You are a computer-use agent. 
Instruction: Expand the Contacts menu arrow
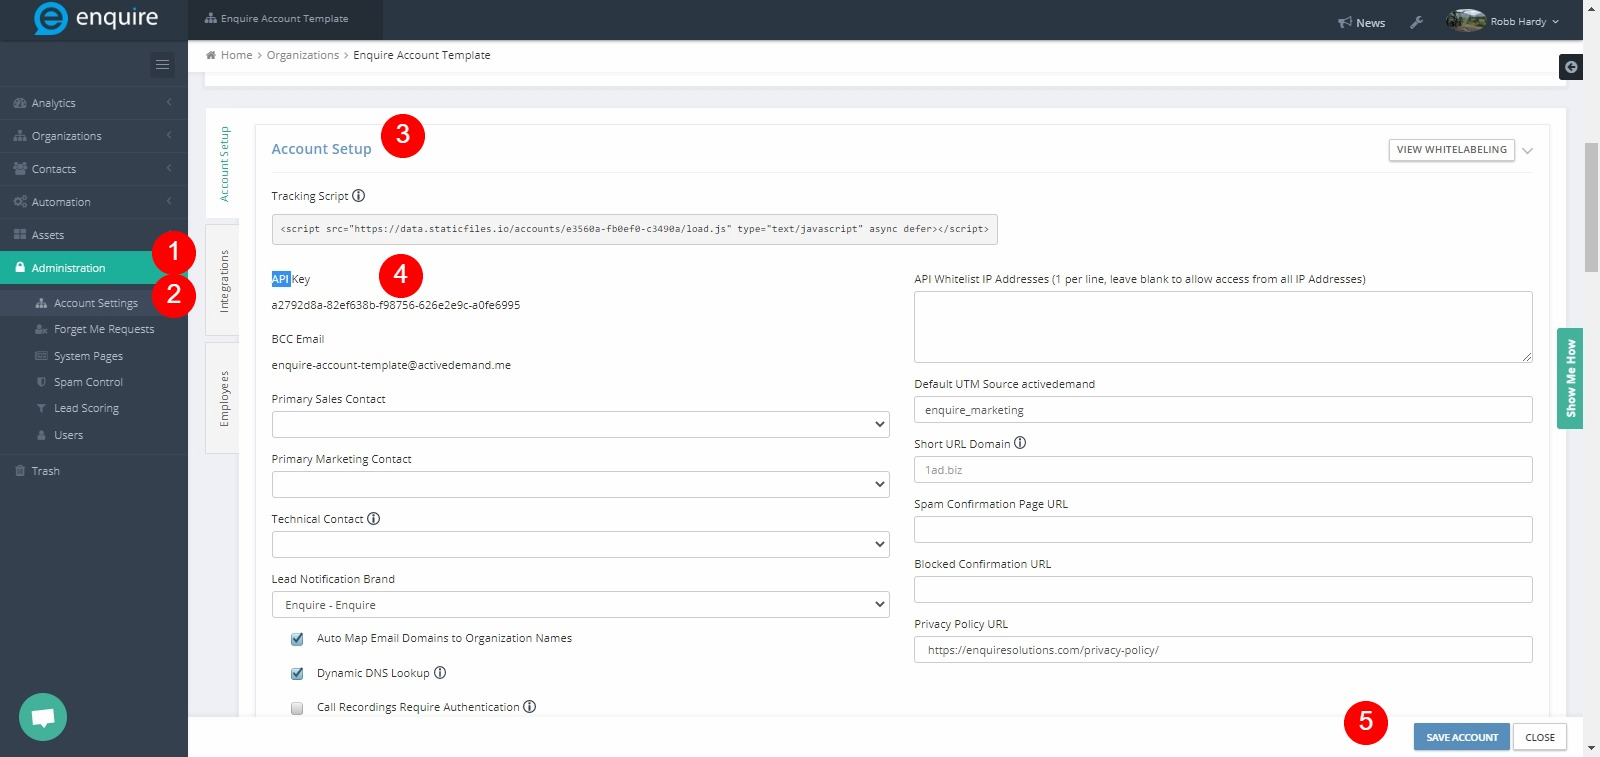pos(169,168)
